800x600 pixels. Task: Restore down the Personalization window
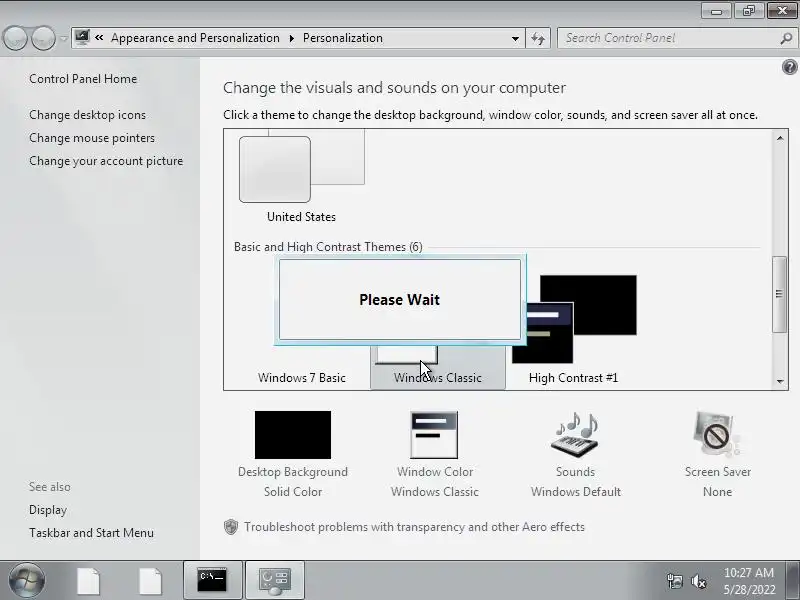coord(748,11)
